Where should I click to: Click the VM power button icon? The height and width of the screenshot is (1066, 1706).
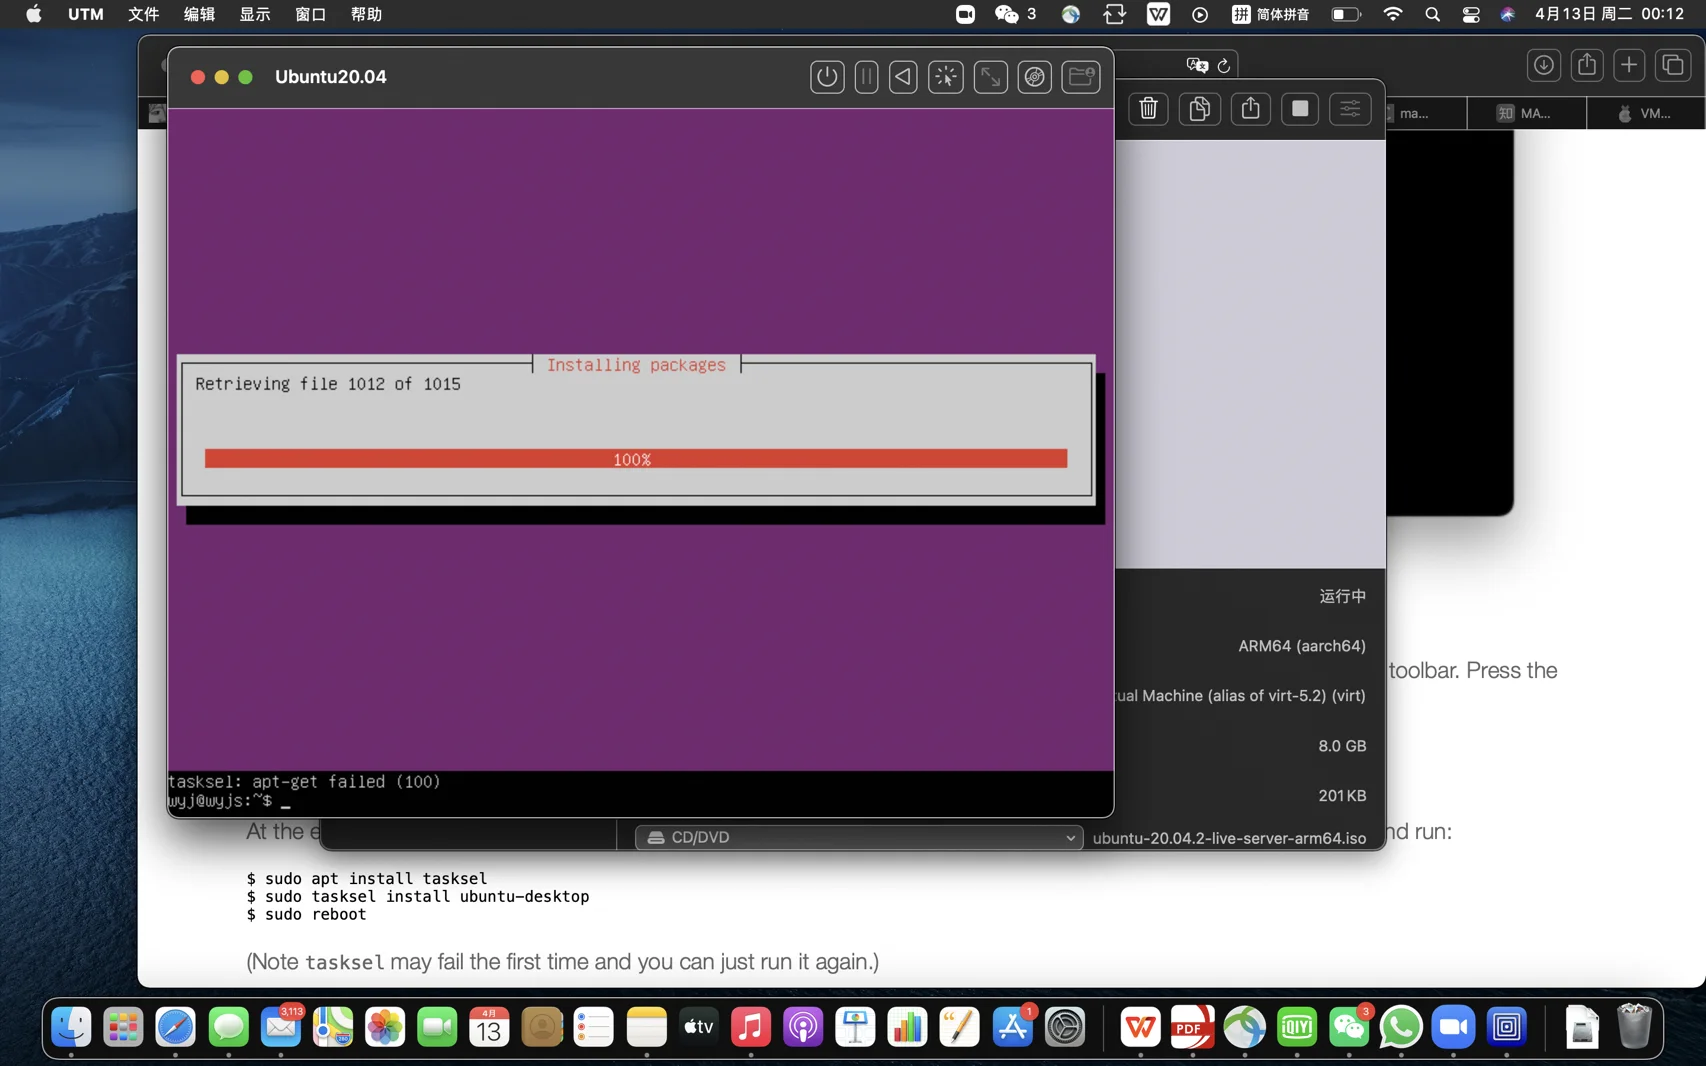tap(827, 77)
